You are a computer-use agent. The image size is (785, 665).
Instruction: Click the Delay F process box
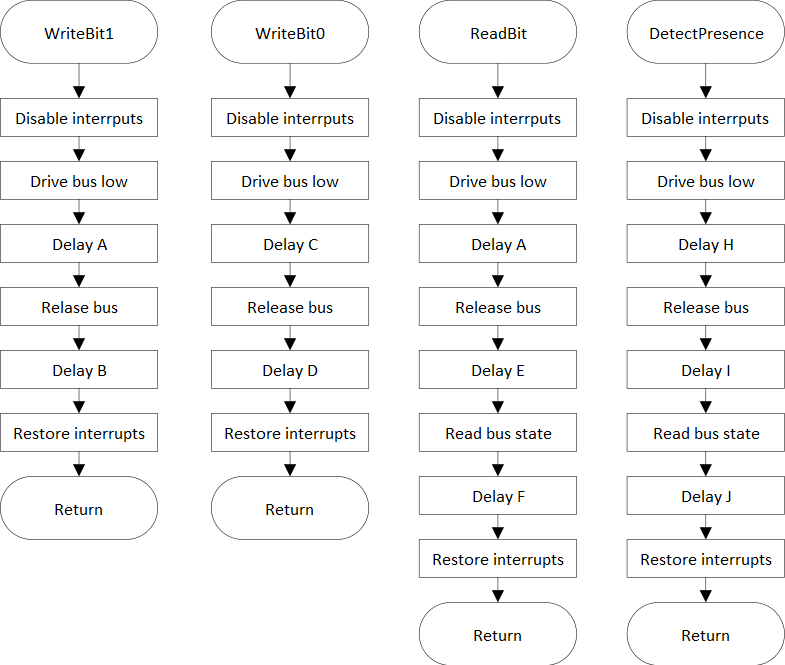[498, 496]
